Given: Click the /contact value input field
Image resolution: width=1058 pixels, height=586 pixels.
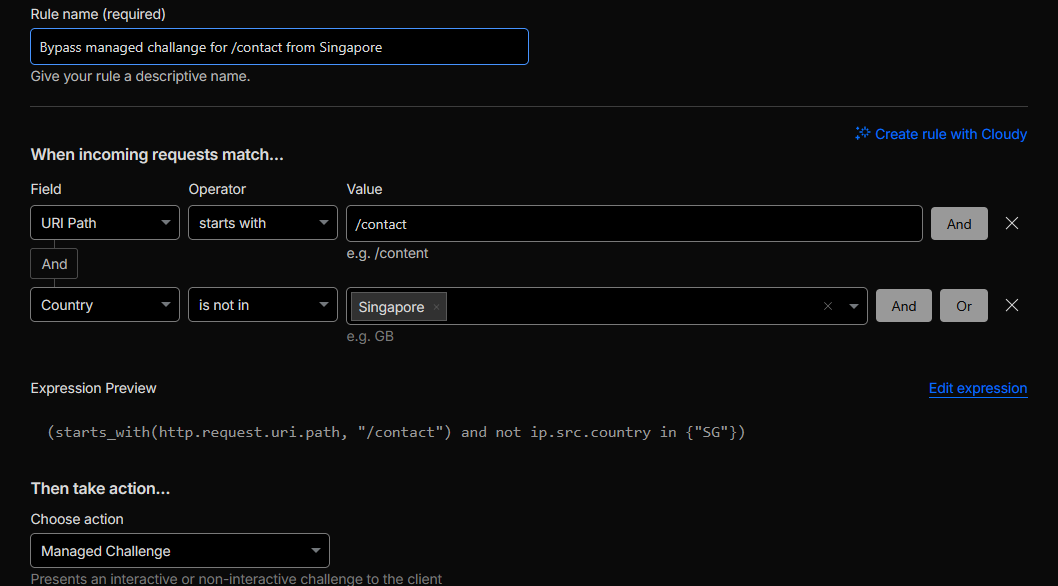Looking at the screenshot, I should click(x=634, y=224).
